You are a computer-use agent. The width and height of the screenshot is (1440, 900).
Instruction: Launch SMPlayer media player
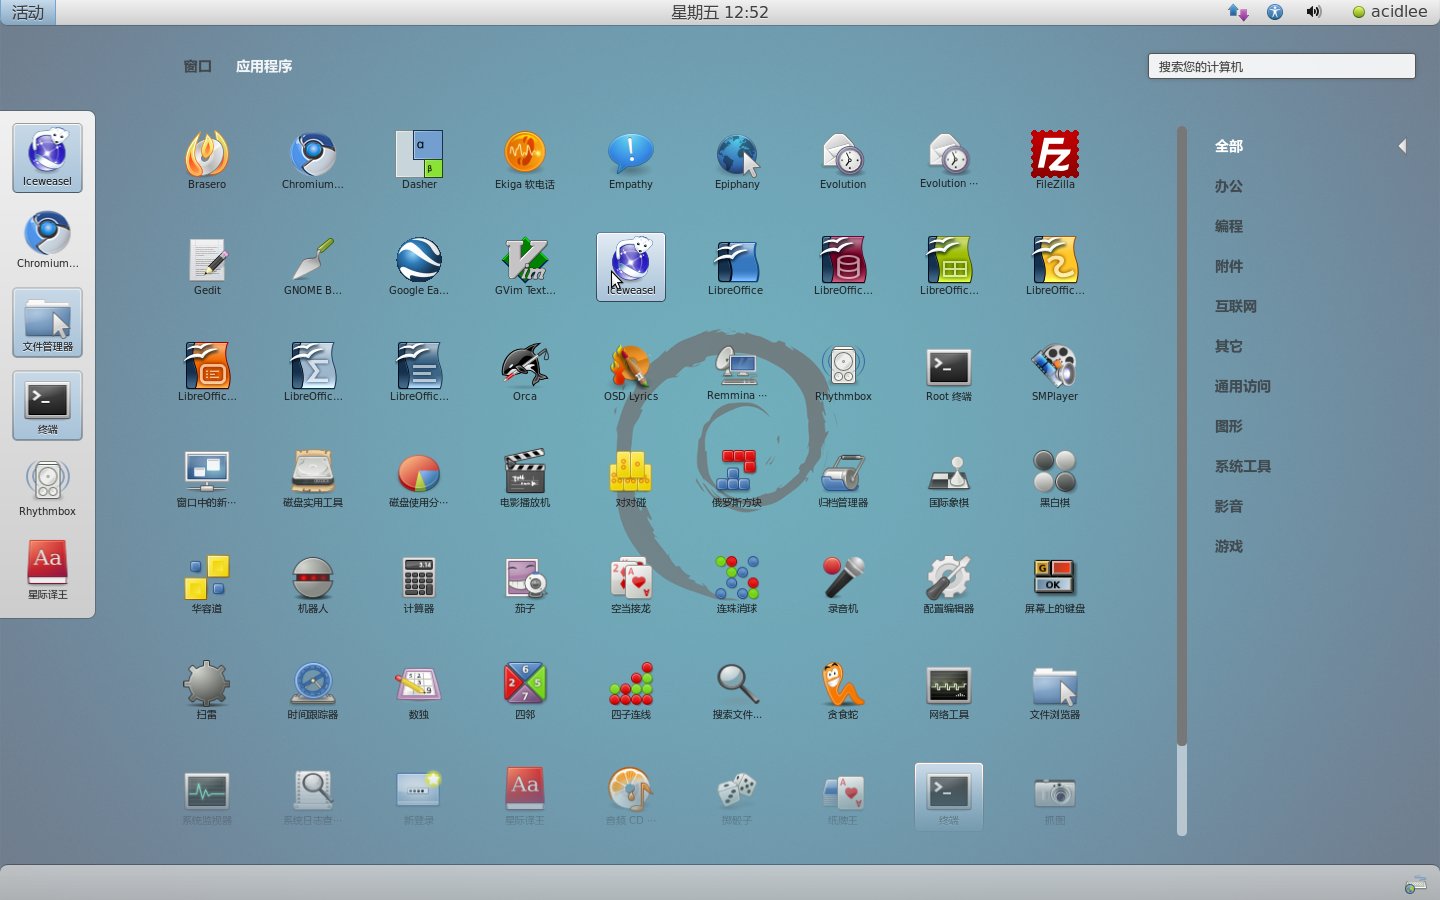tap(1055, 372)
